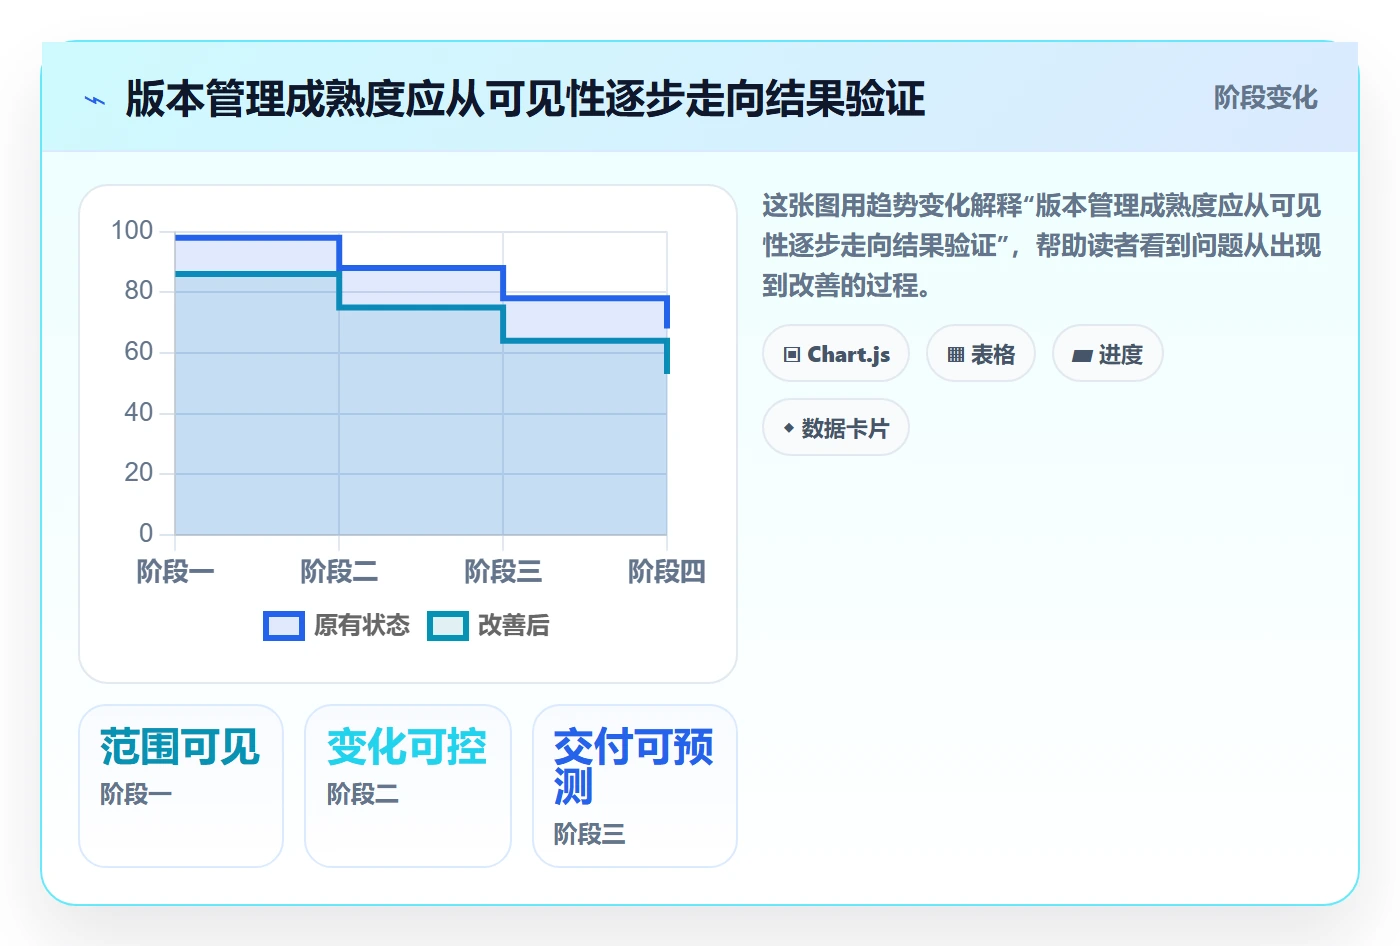Image resolution: width=1400 pixels, height=946 pixels.
Task: Select the 数据卡片 tag chip
Action: (x=836, y=428)
